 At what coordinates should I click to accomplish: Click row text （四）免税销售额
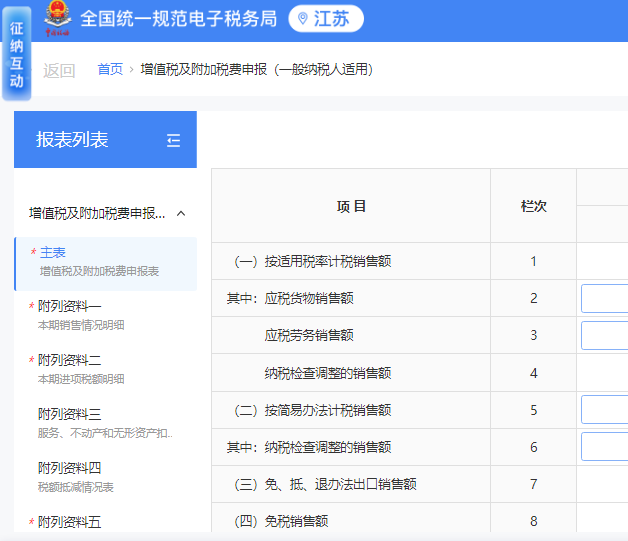281,521
